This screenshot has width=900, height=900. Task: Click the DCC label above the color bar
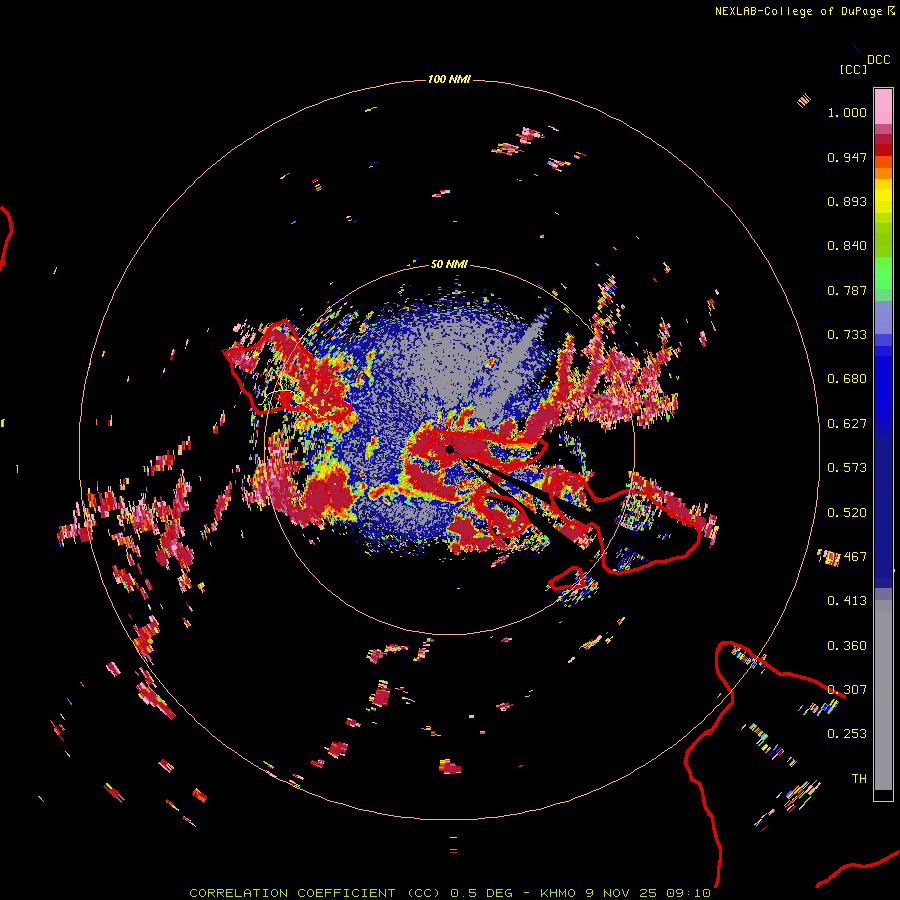coord(879,60)
